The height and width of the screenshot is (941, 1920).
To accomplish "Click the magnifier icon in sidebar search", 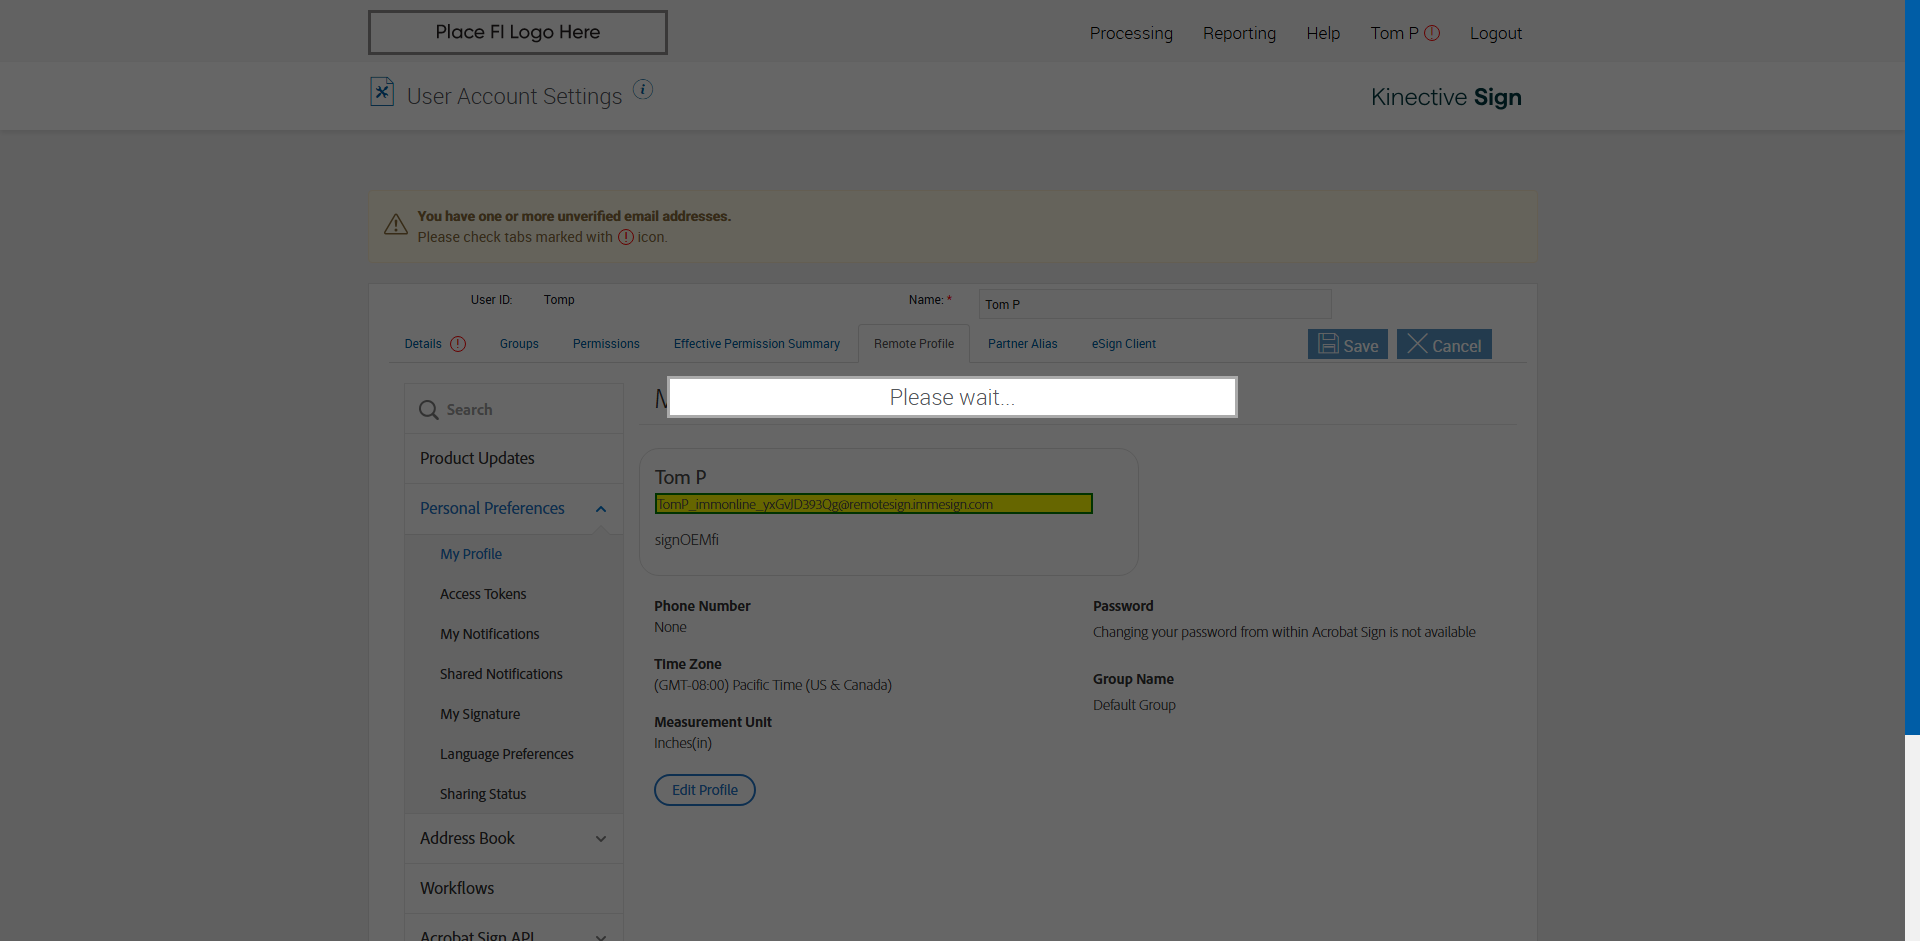I will (x=429, y=410).
